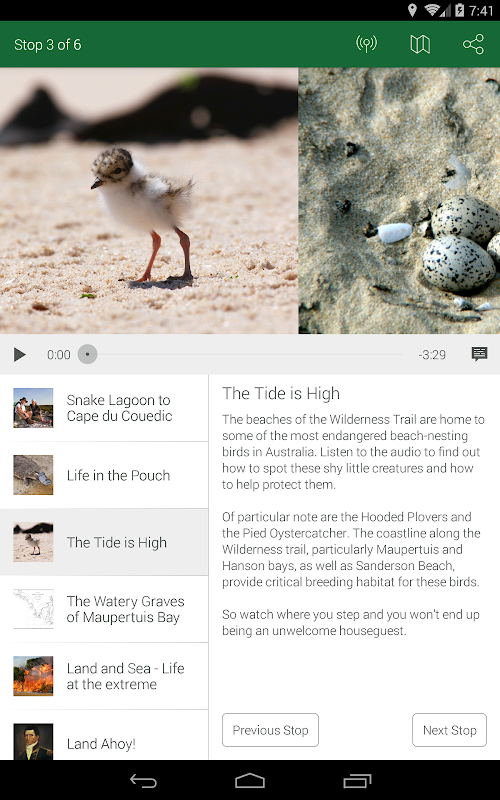This screenshot has height=800, width=500.
Task: Open the audio transcript icon
Action: [x=479, y=354]
